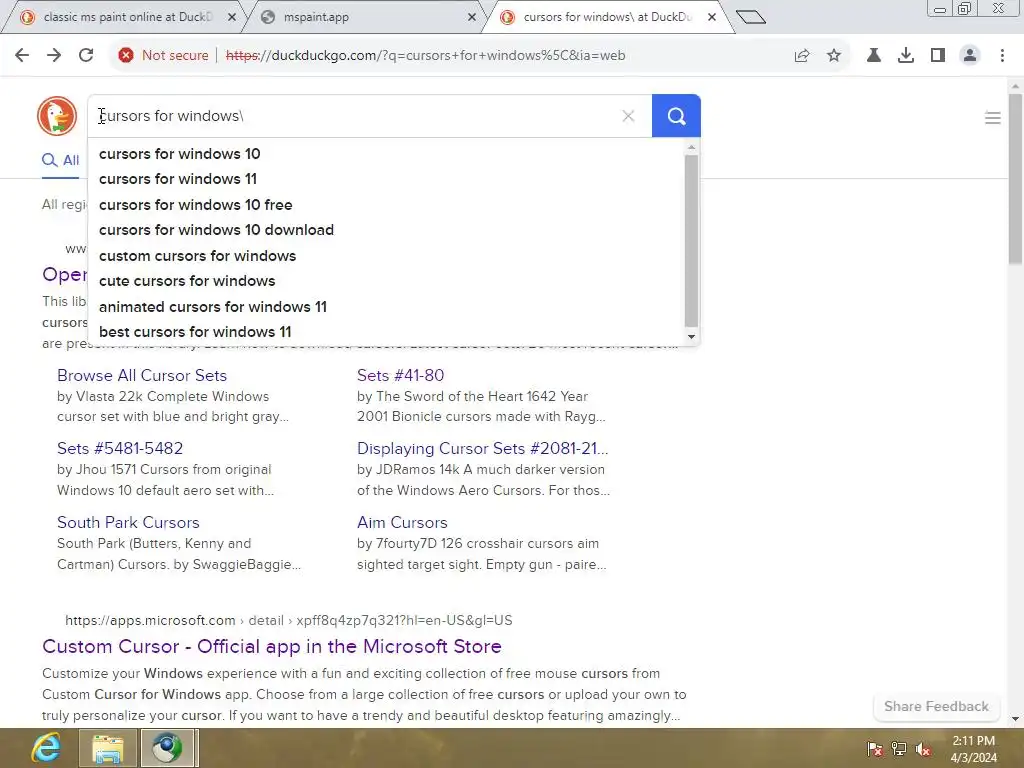Select suggestion 'custom cursors for windows'
1024x768 pixels.
[x=197, y=256]
